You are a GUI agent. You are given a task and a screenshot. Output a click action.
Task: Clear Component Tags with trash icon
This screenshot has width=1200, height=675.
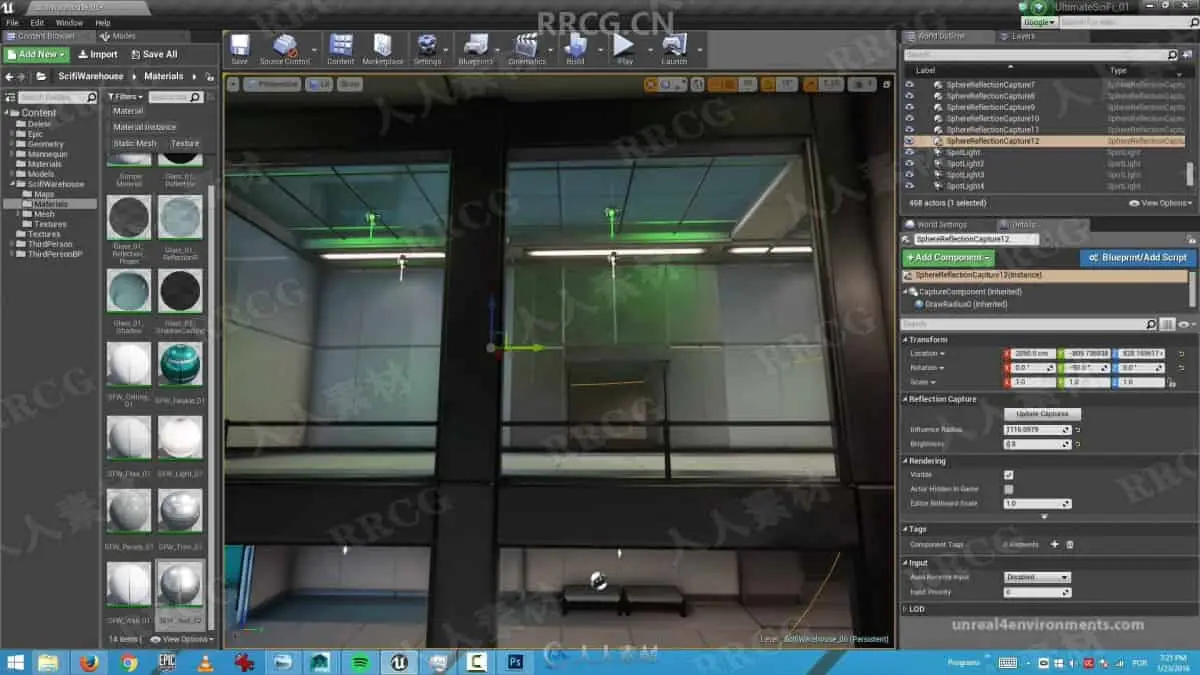[x=1069, y=544]
